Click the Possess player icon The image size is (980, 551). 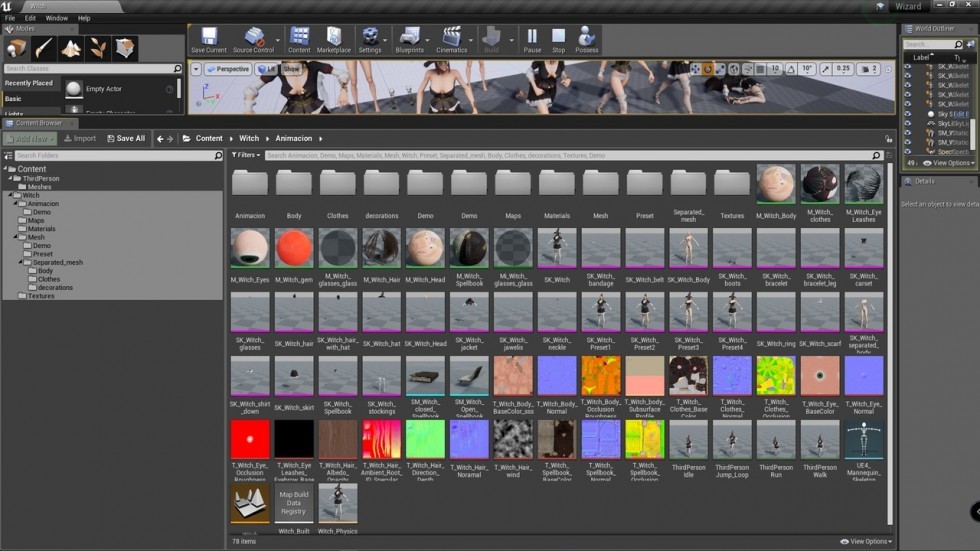(587, 38)
